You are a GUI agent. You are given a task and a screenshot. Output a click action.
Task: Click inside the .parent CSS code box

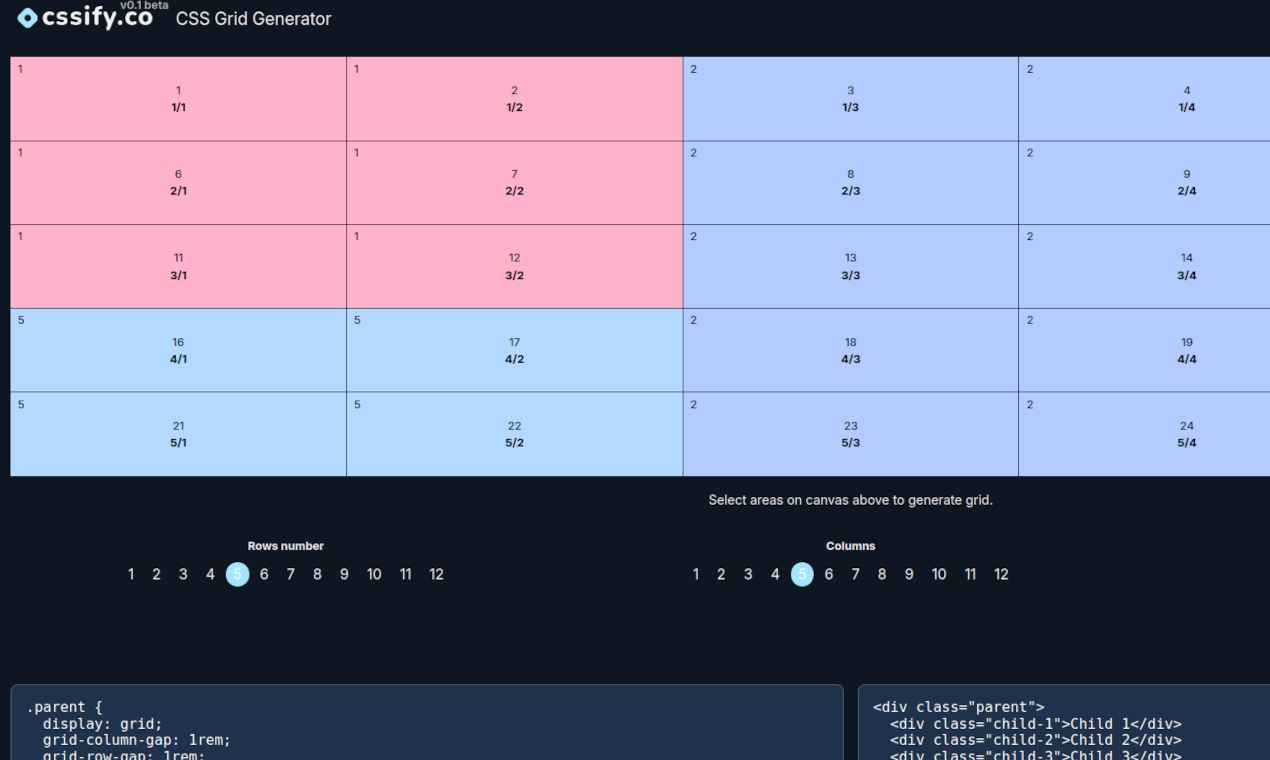[x=427, y=723]
